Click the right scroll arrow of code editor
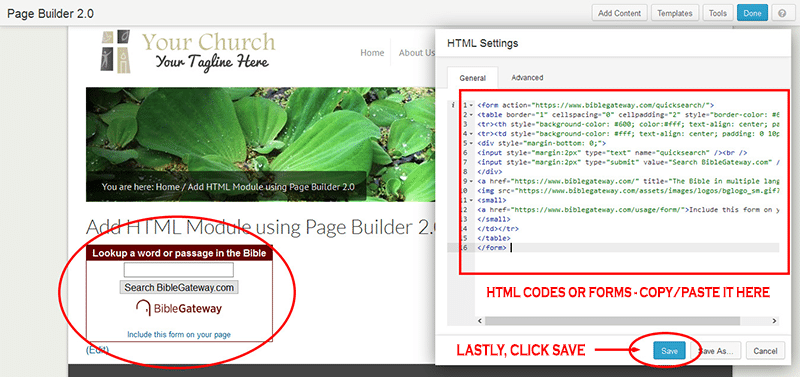 pyautogui.click(x=774, y=321)
